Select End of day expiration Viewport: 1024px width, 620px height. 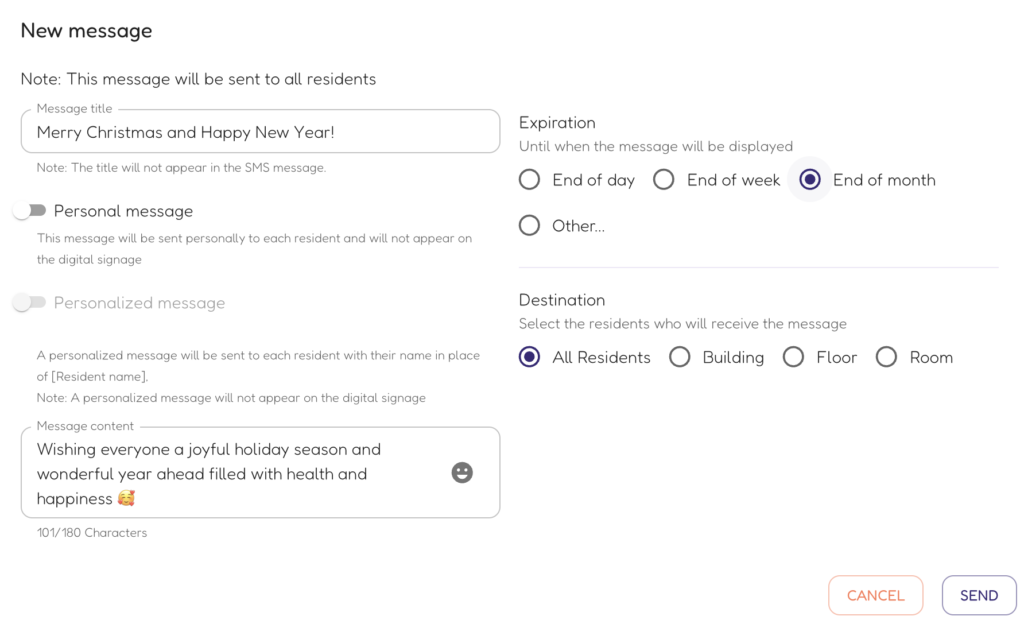(530, 180)
